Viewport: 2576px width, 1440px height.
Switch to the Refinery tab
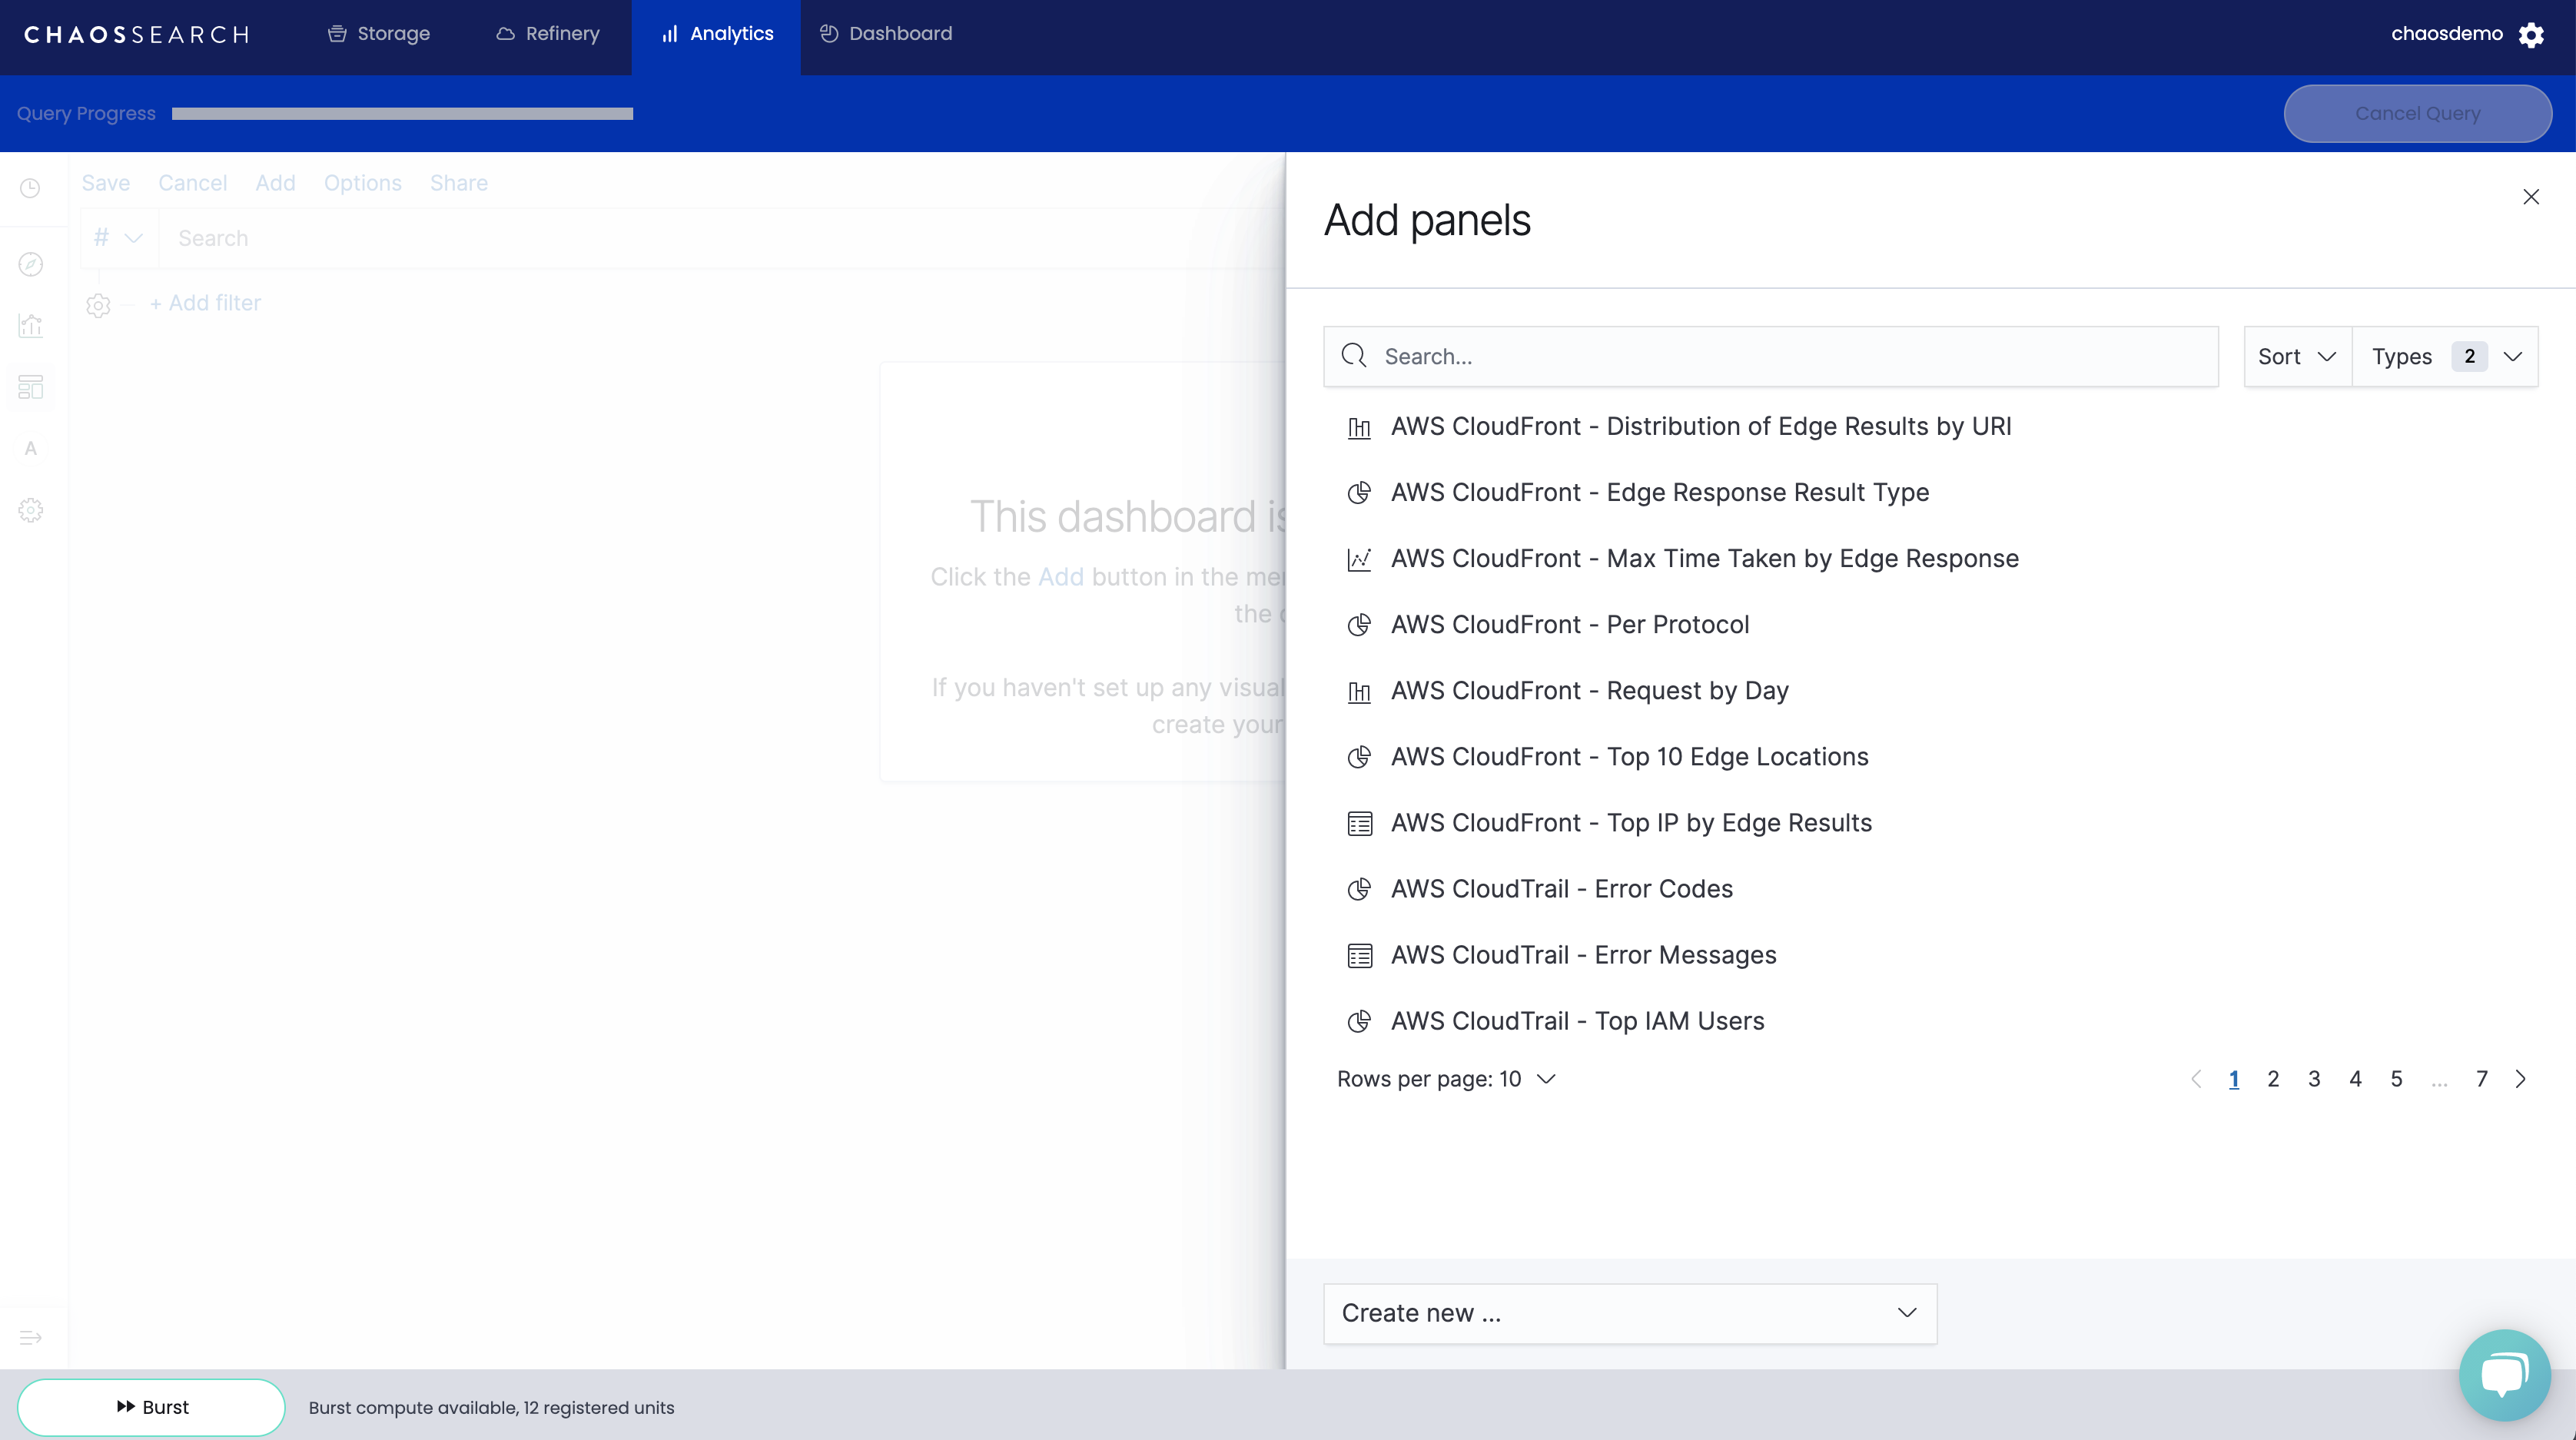point(548,34)
